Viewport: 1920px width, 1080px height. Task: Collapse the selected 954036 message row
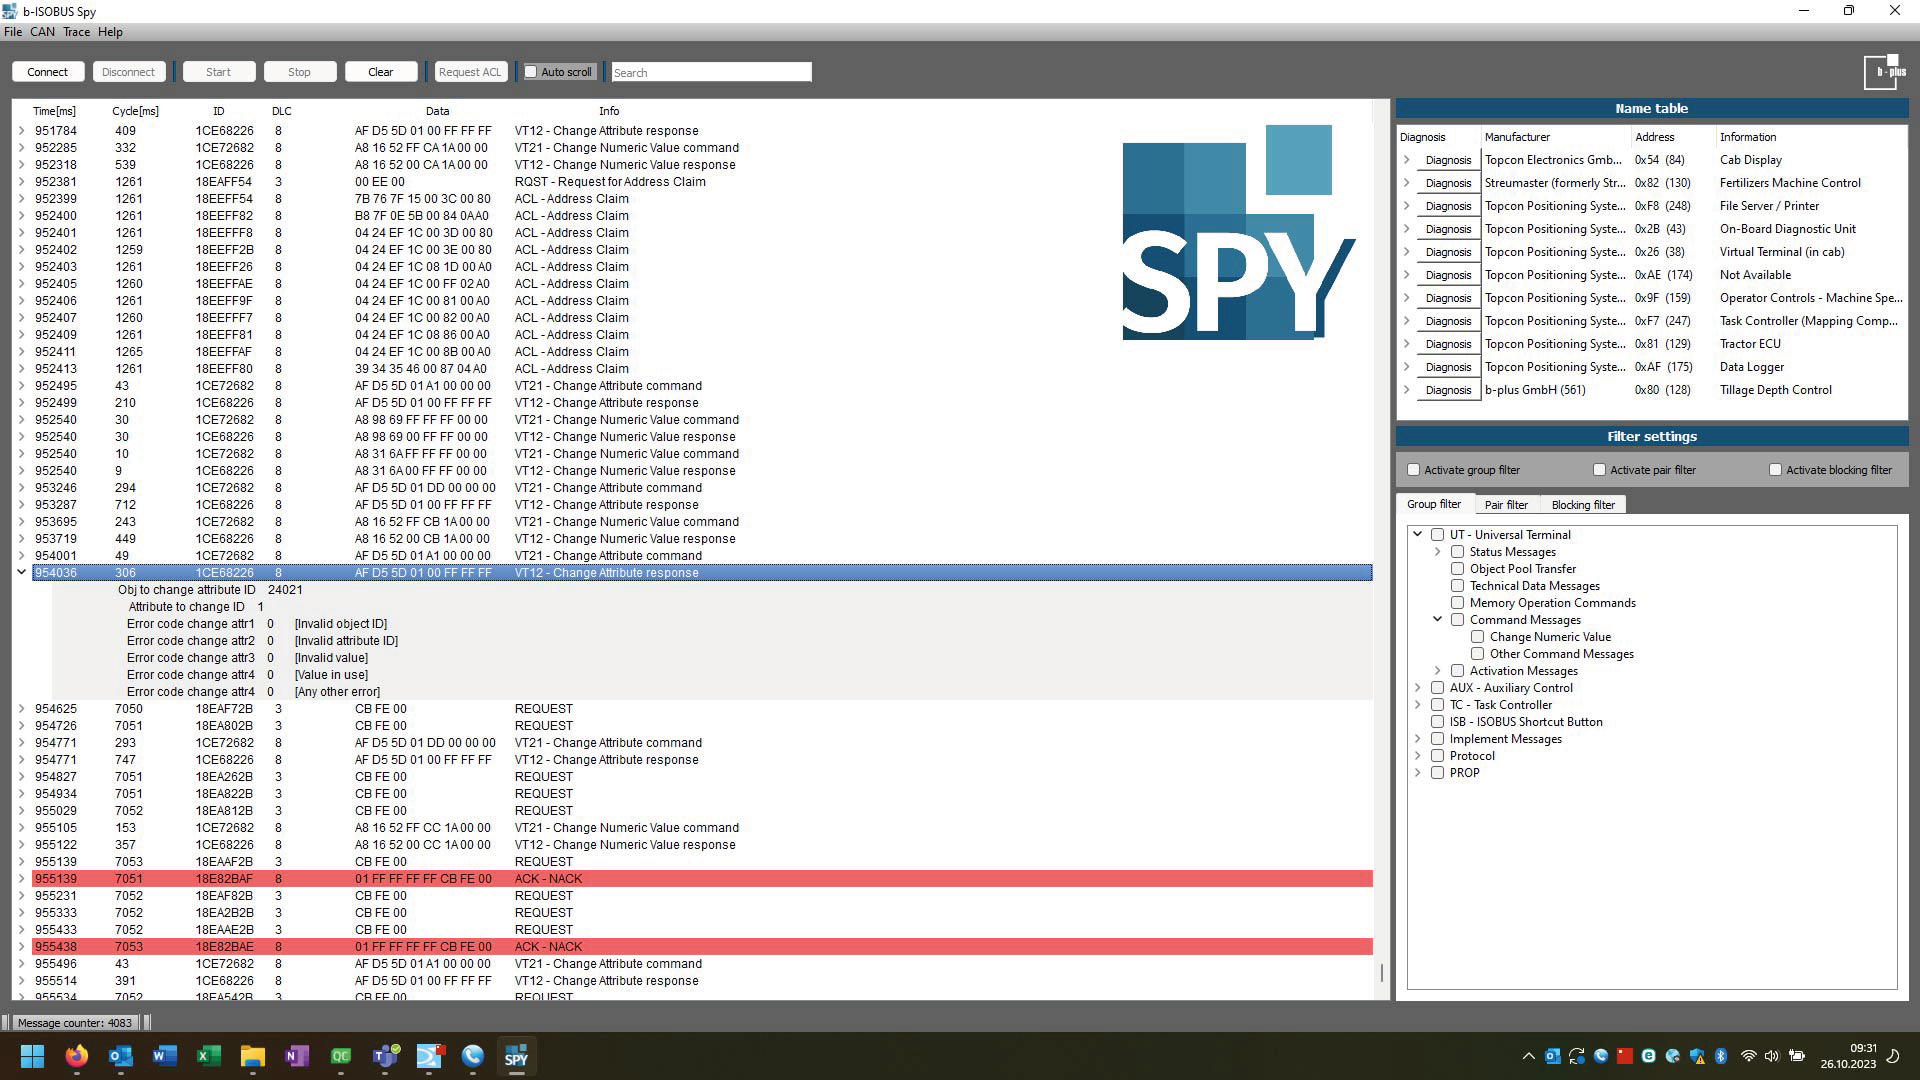(21, 573)
